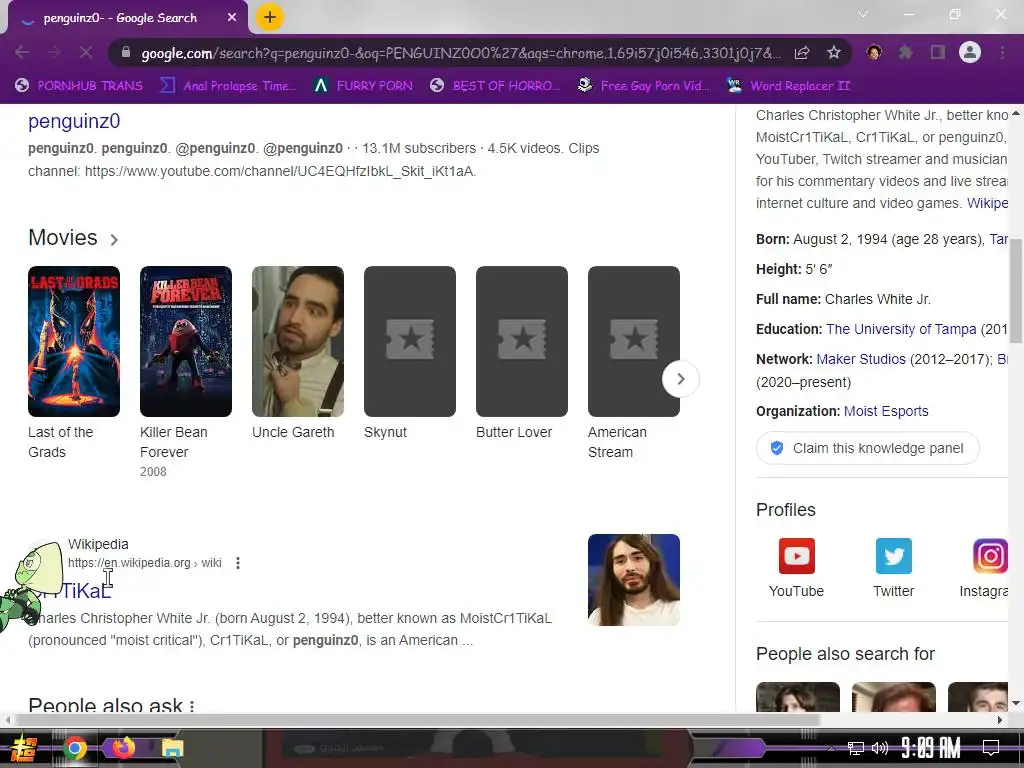Open People also ask options menu
The height and width of the screenshot is (768, 1024).
[x=192, y=706]
